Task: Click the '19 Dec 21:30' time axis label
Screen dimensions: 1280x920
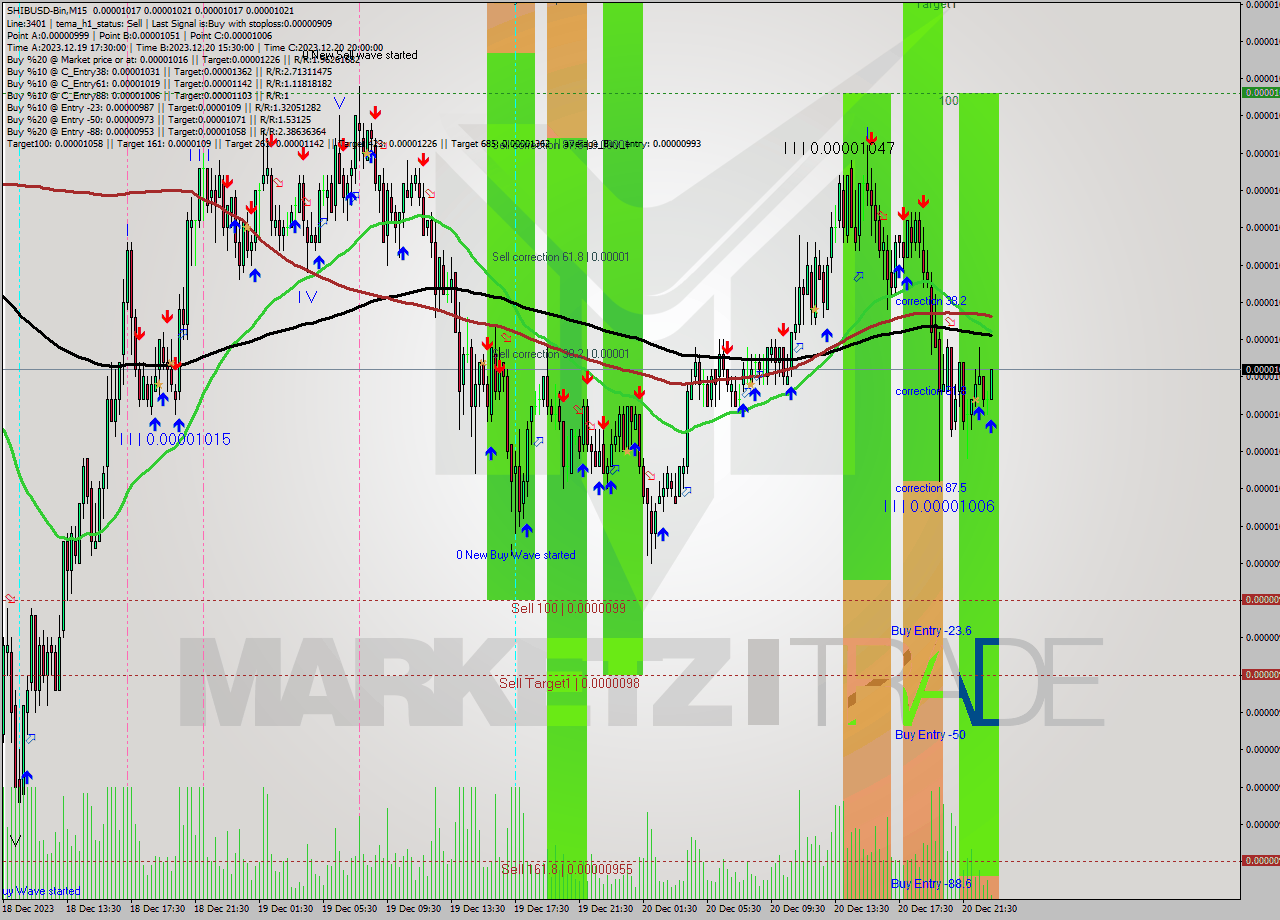Action: click(x=607, y=909)
